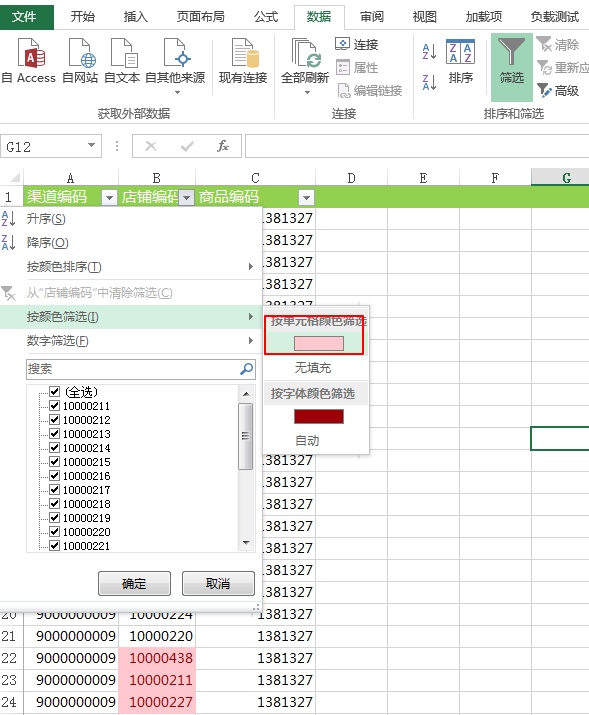Uncheck the 10000220 checkbox
Screen dimensions: 589x715
(54, 531)
